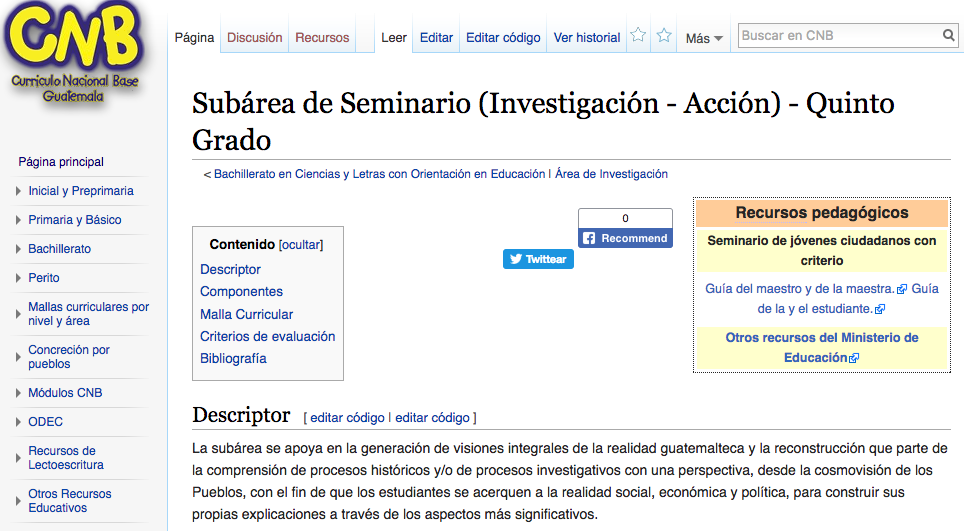Select the Página tab

tap(194, 37)
